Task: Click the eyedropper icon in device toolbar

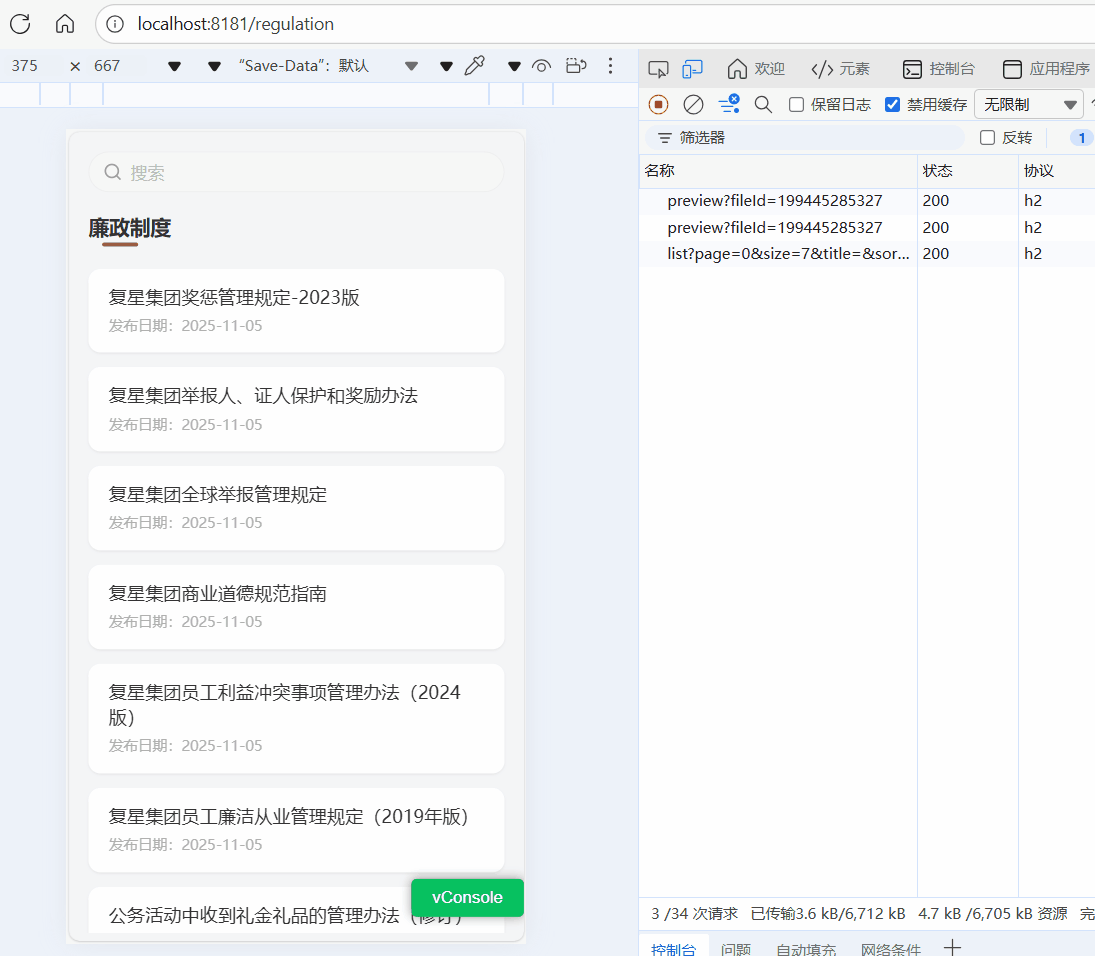Action: click(x=475, y=66)
